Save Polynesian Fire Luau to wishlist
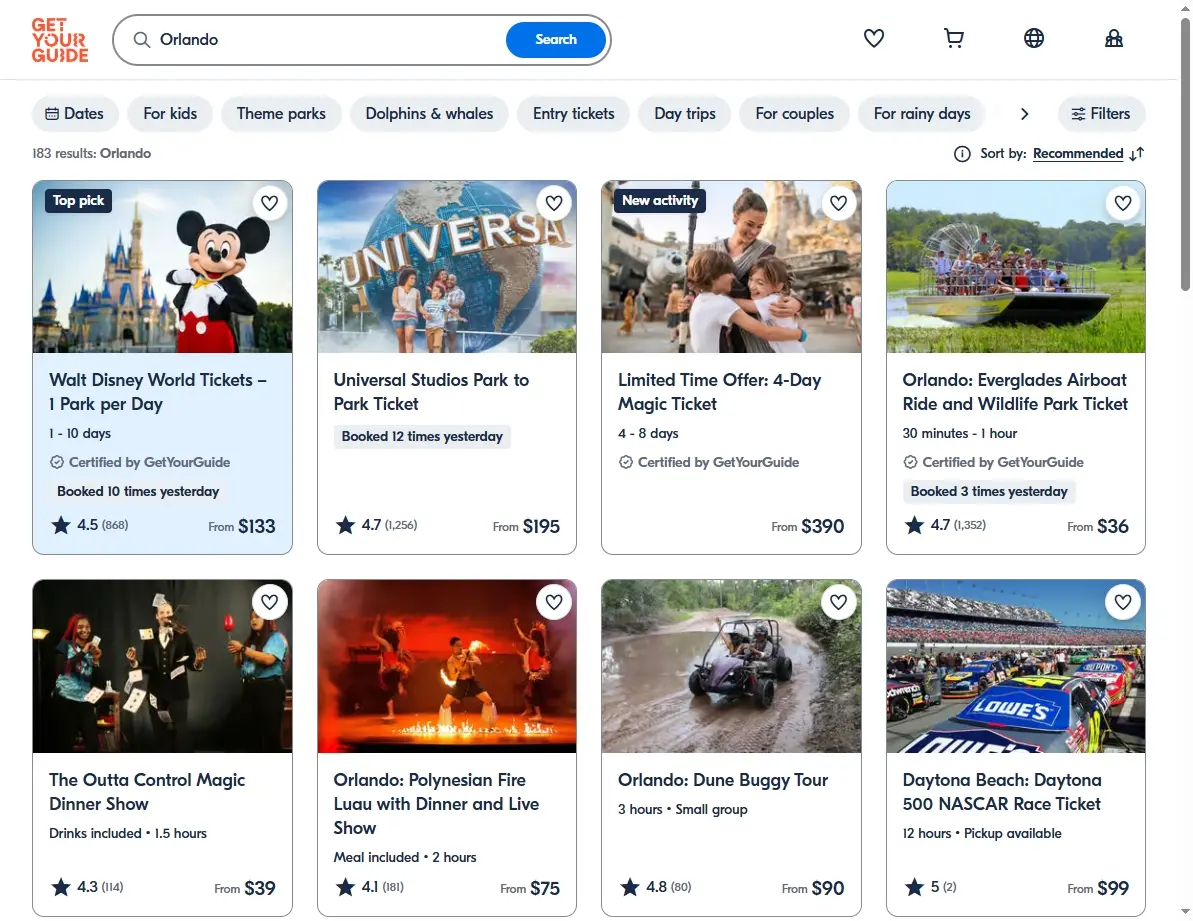Screen dimensions: 1193x921 click(x=554, y=602)
